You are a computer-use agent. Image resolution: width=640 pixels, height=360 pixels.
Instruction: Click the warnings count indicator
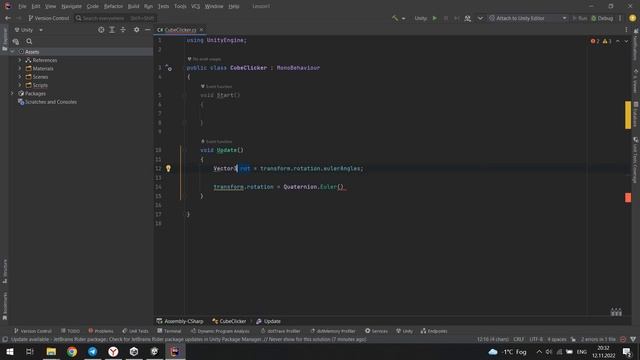607,41
